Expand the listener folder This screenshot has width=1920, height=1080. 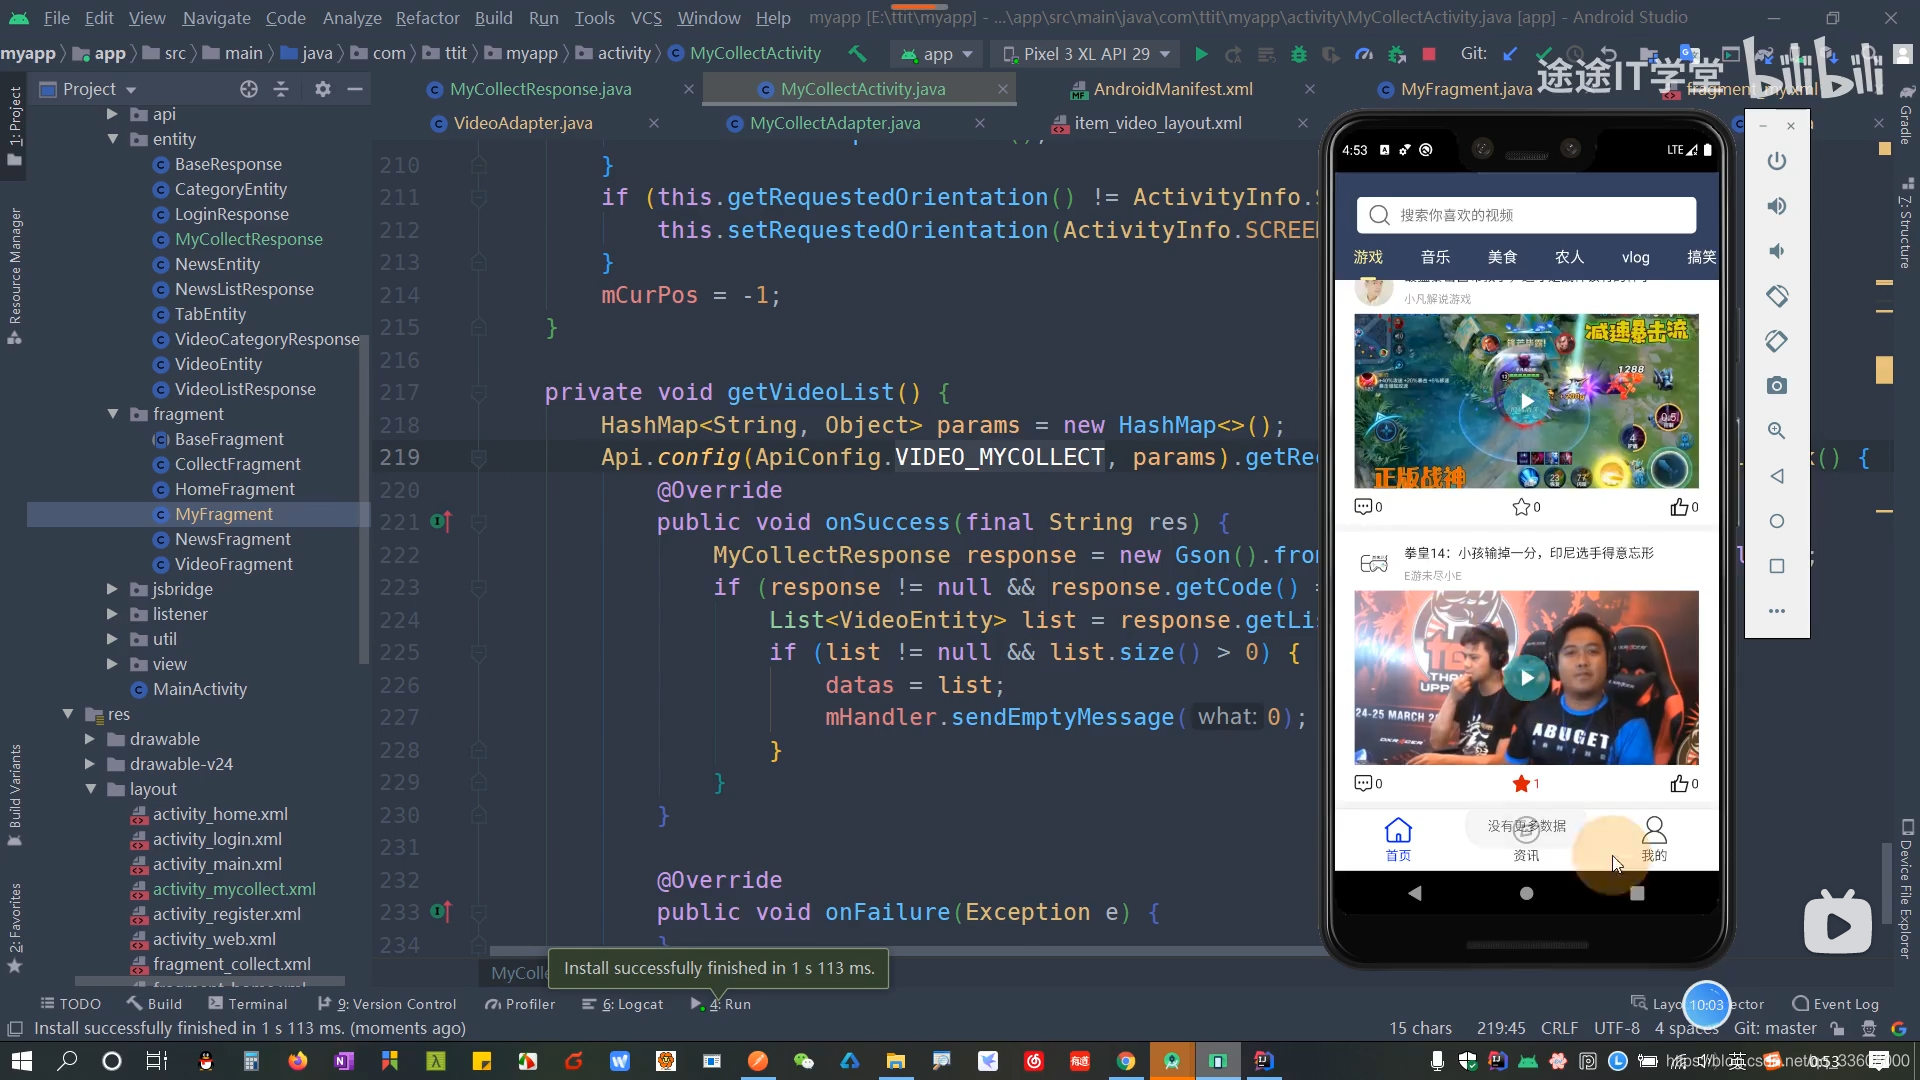tap(112, 614)
